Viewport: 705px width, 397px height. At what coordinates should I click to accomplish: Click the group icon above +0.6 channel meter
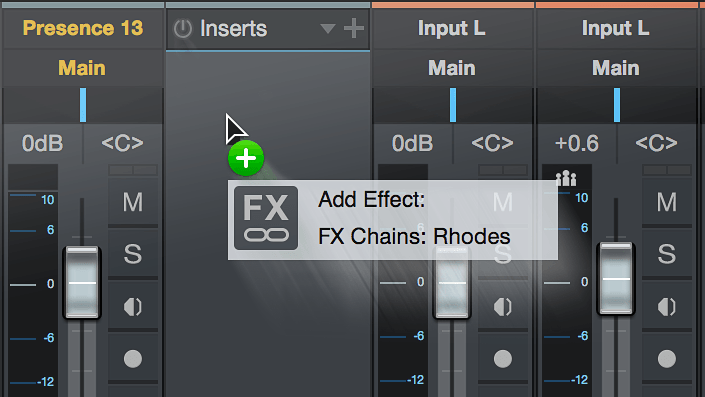click(x=566, y=178)
